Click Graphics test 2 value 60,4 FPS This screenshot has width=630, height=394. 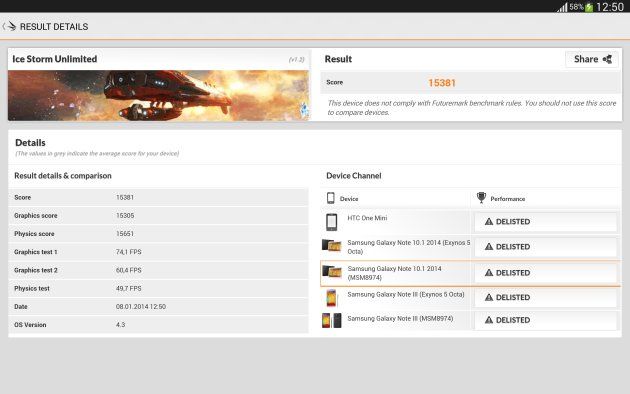coord(129,270)
